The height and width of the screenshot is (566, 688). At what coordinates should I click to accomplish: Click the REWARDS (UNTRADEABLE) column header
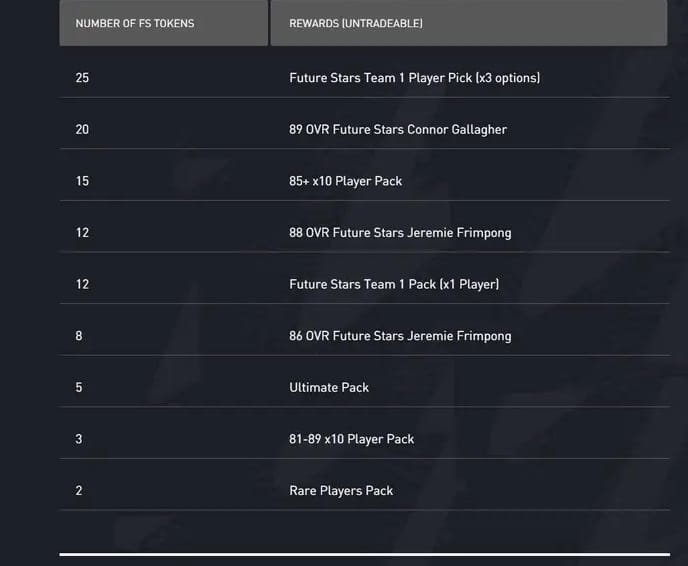(x=356, y=23)
